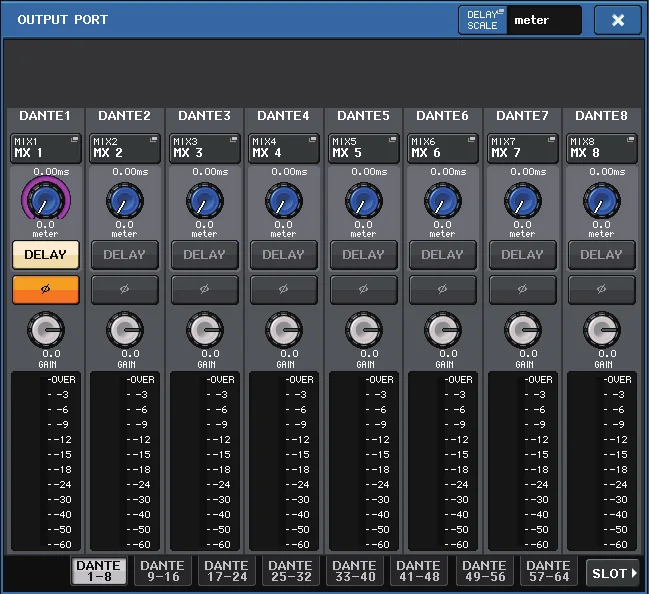Open patch selector MIX3 MX 3

click(x=204, y=148)
